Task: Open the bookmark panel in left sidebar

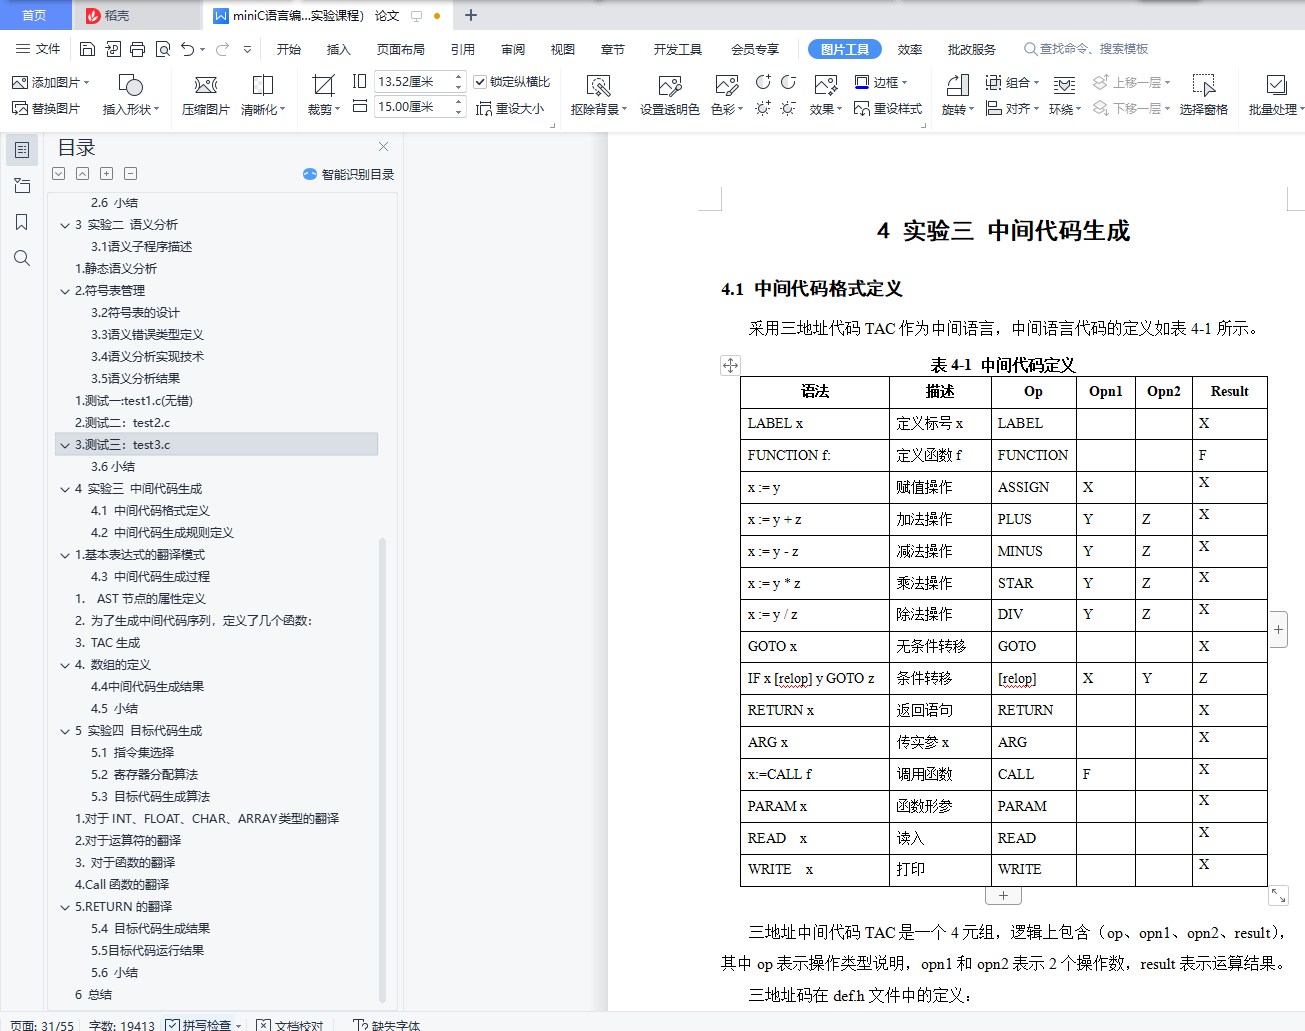Action: click(22, 222)
